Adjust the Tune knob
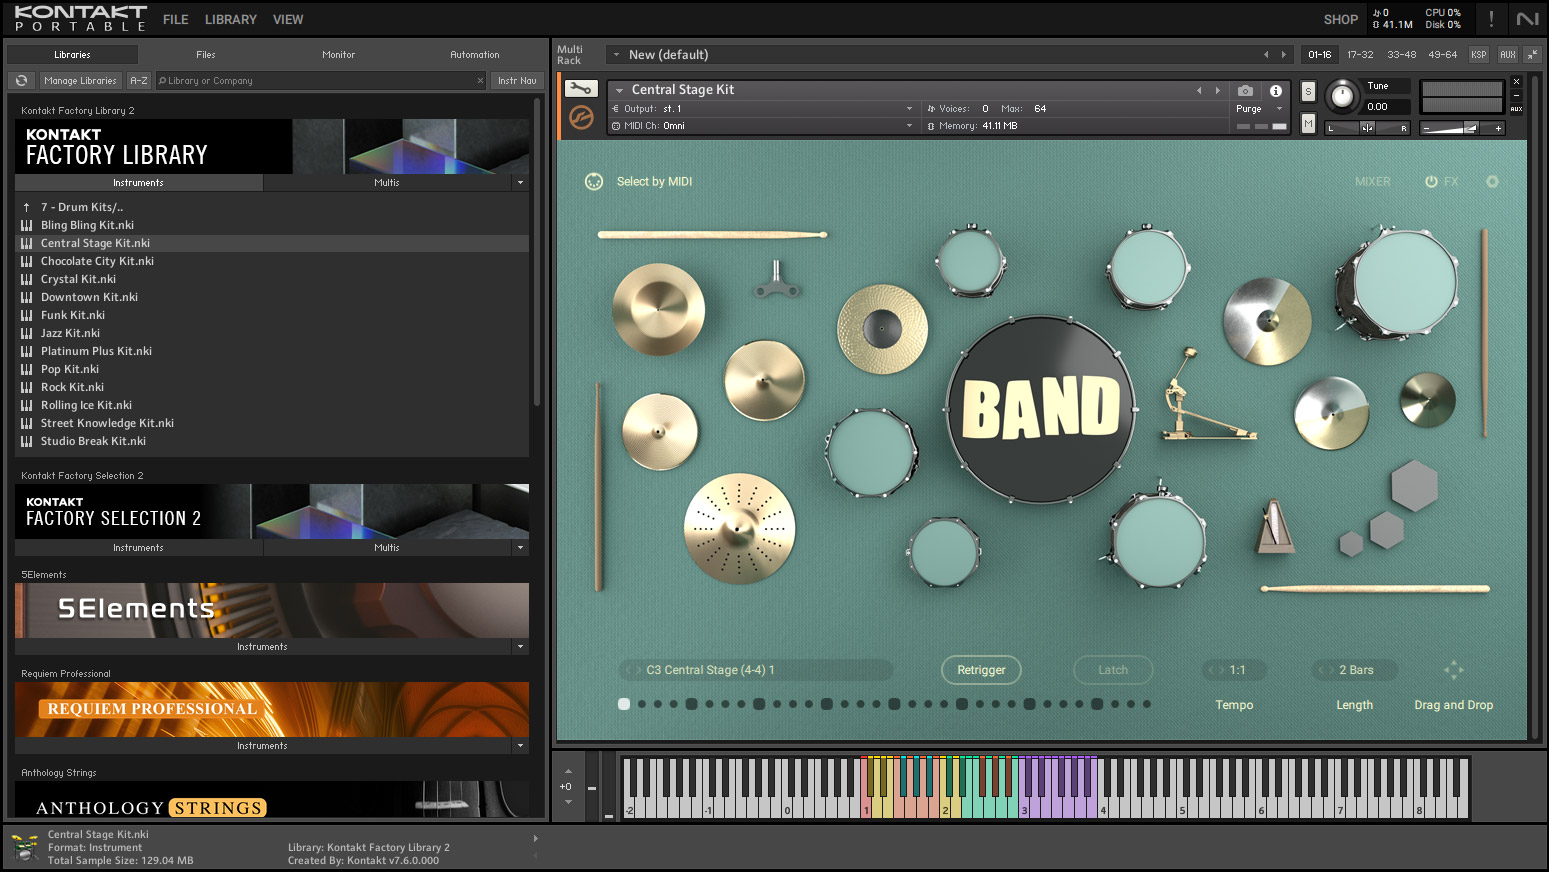1549x872 pixels. 1342,96
